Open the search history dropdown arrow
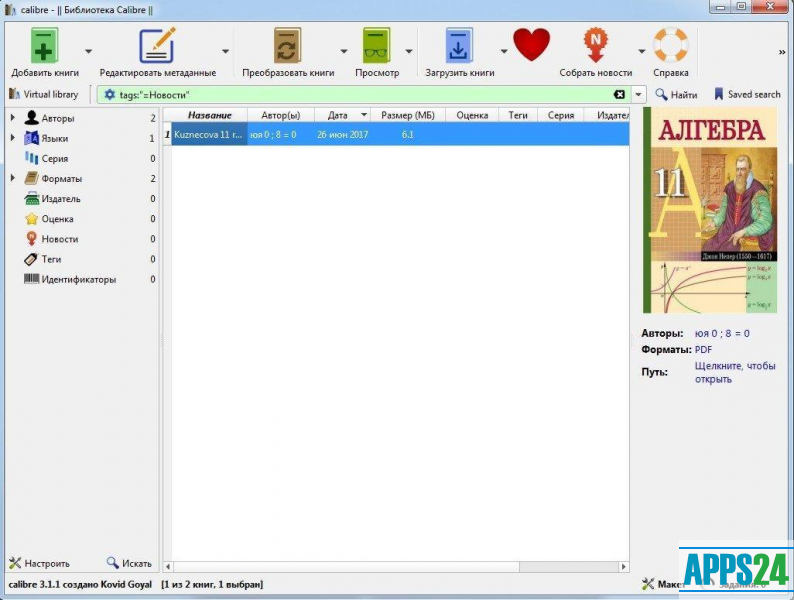This screenshot has height=600, width=794. pos(639,95)
